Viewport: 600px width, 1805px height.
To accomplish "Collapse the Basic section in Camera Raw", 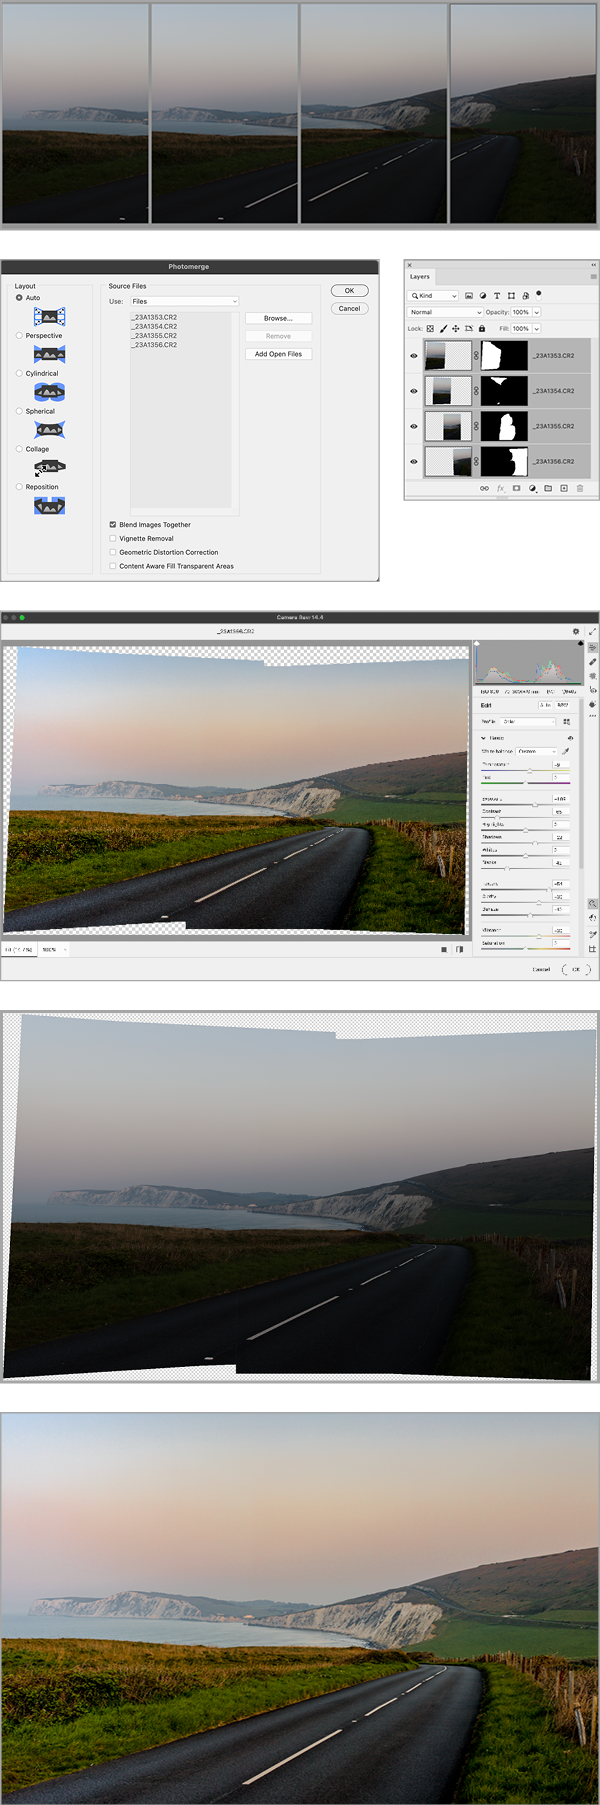I will coord(483,738).
